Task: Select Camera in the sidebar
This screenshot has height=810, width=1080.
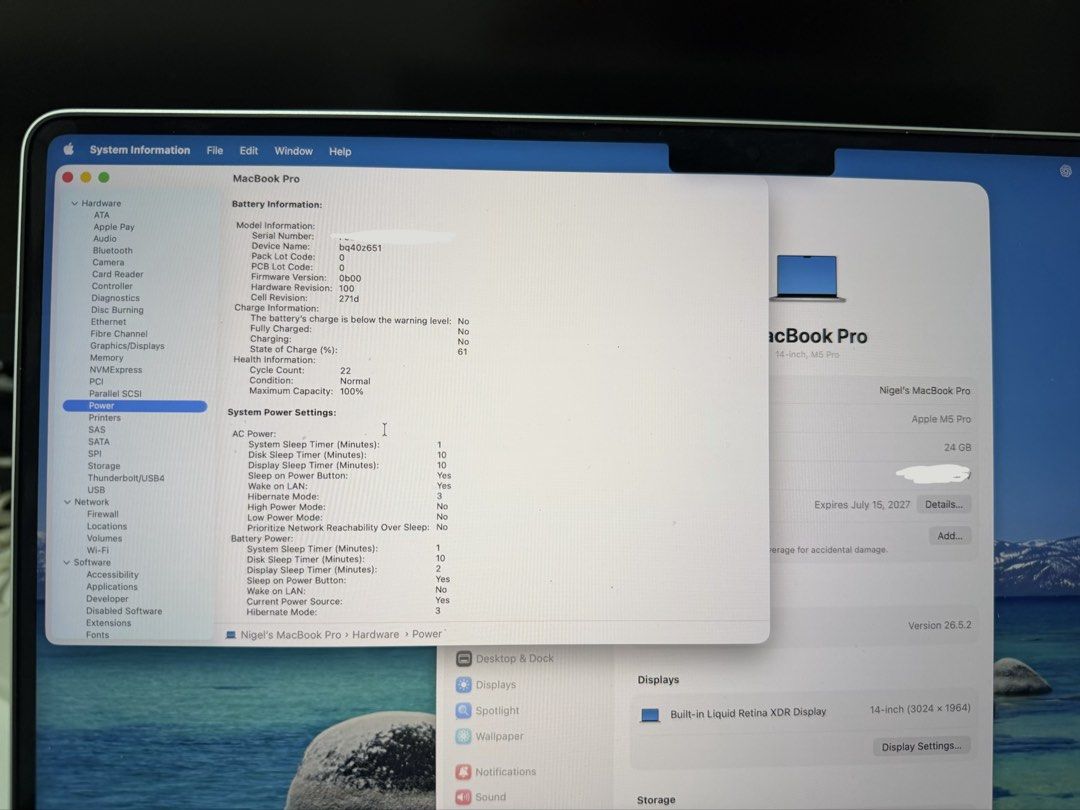Action: pos(108,262)
